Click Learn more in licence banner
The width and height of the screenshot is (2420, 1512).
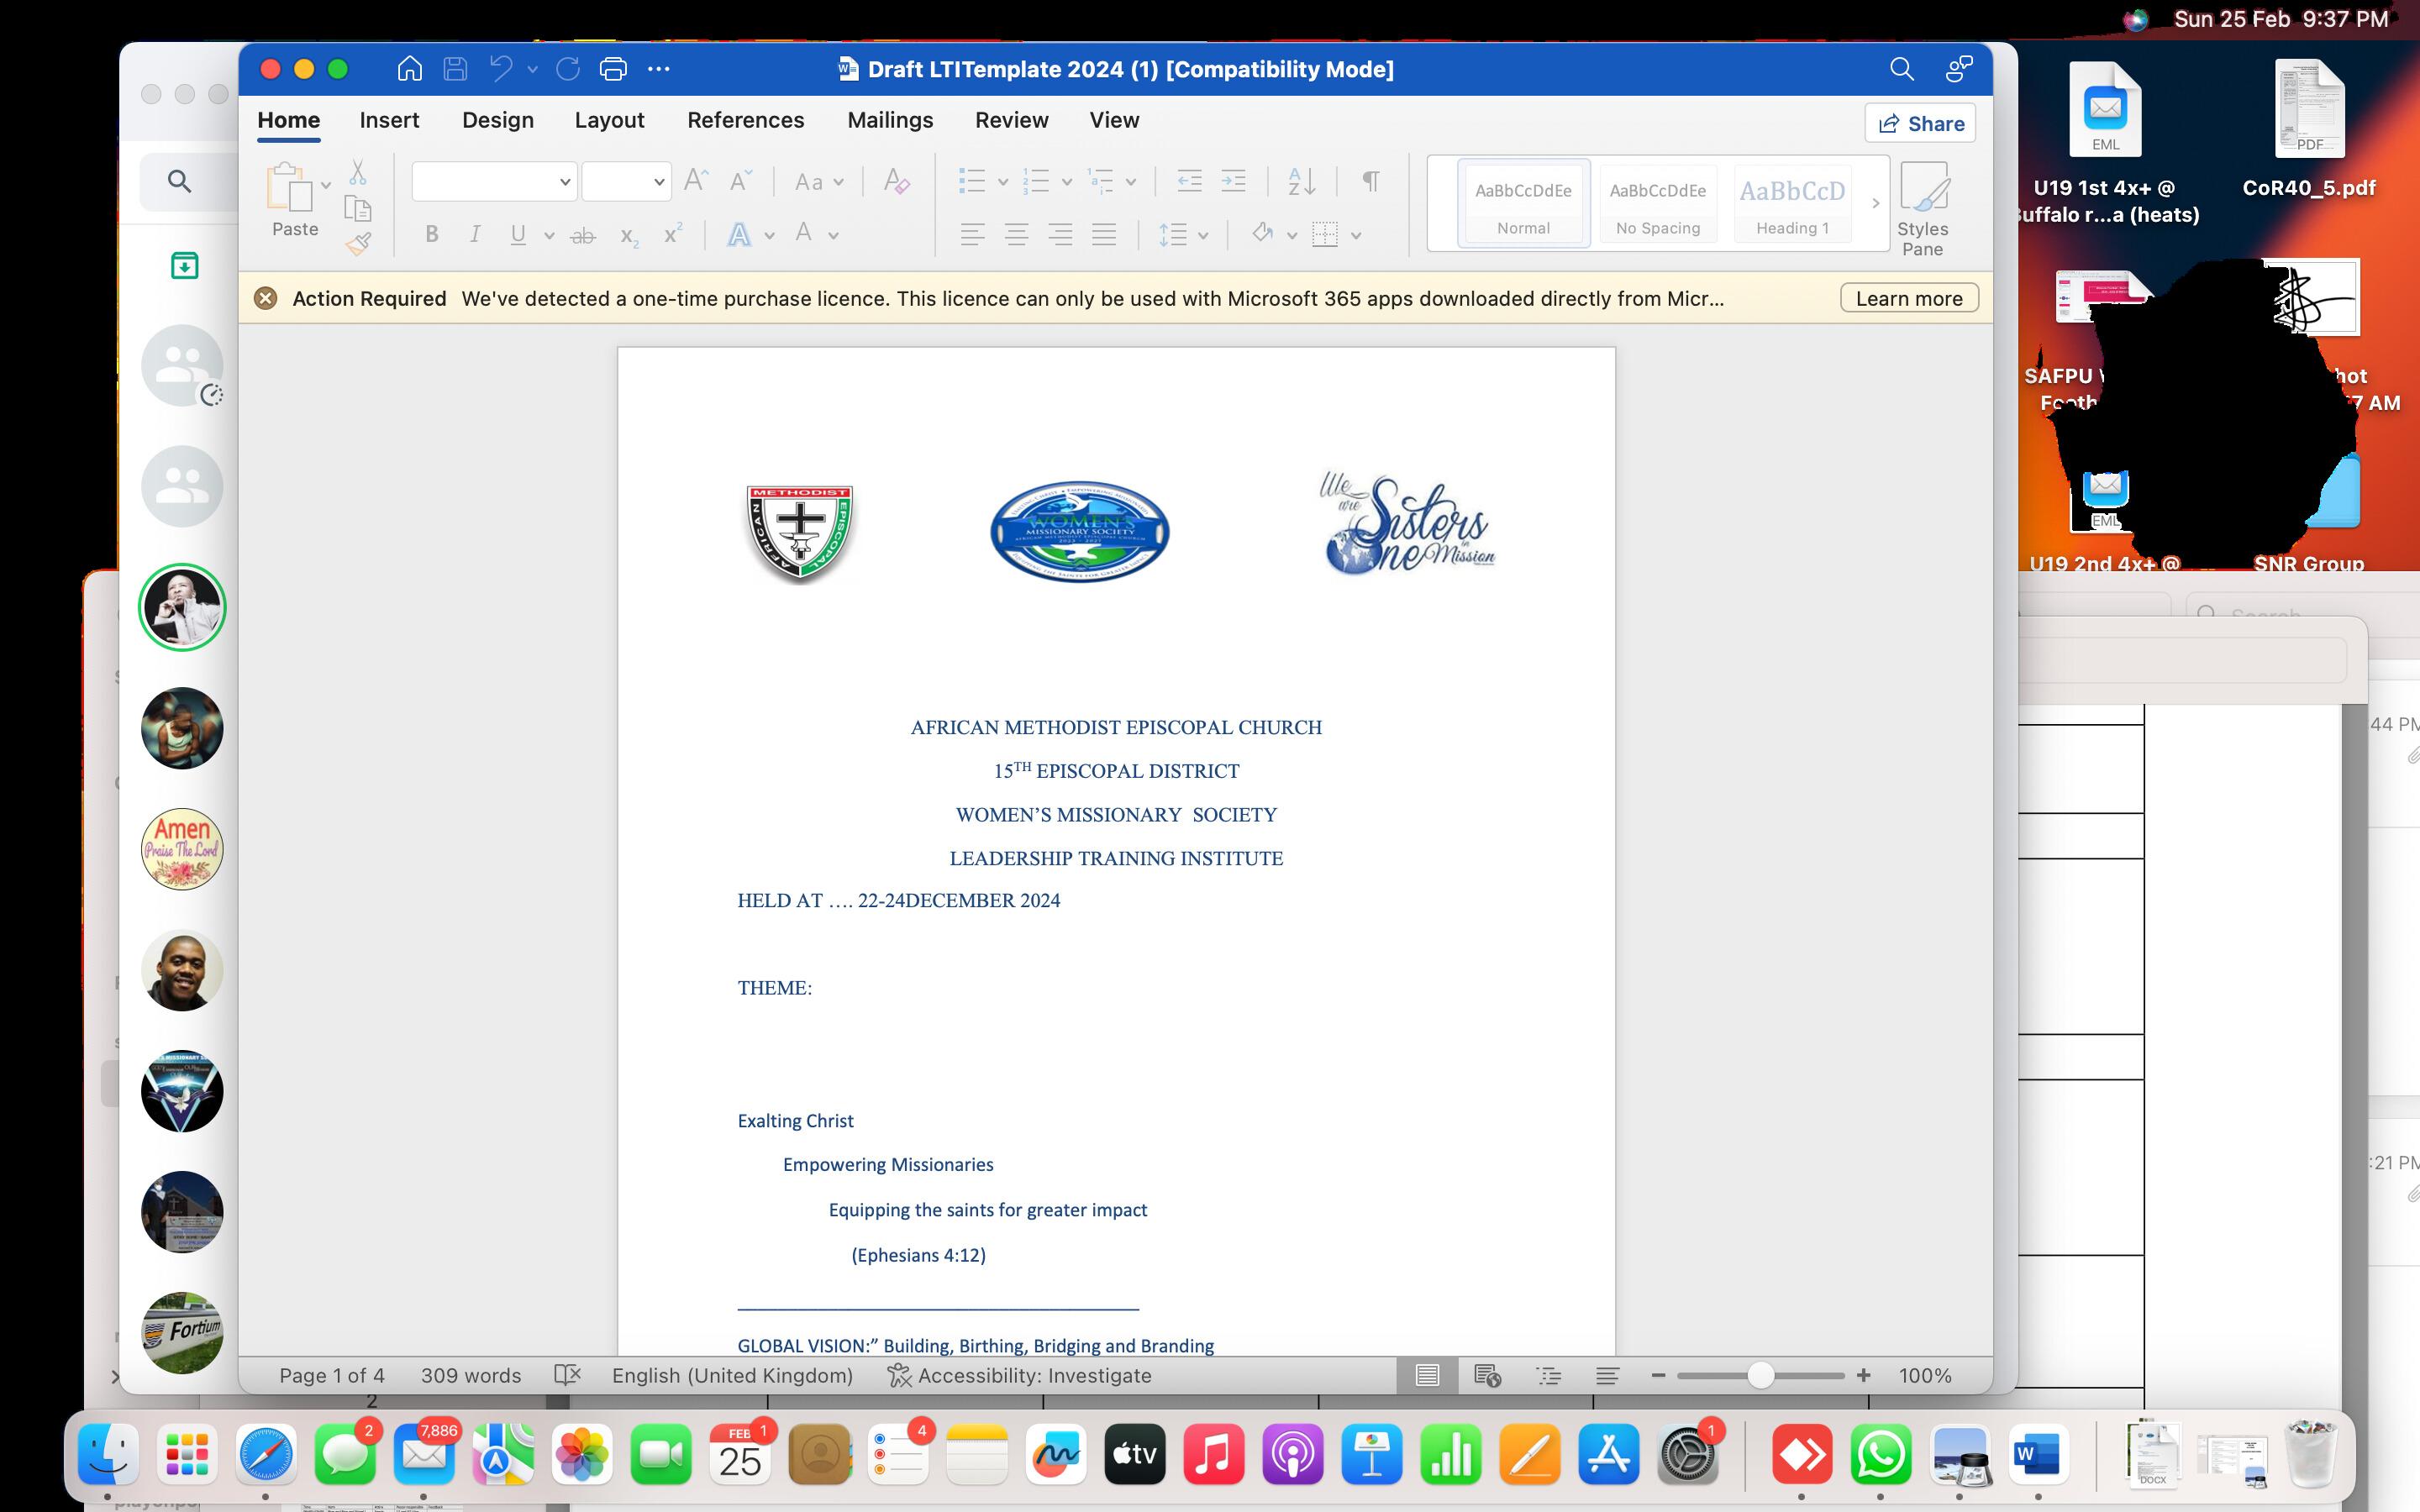coord(1908,299)
